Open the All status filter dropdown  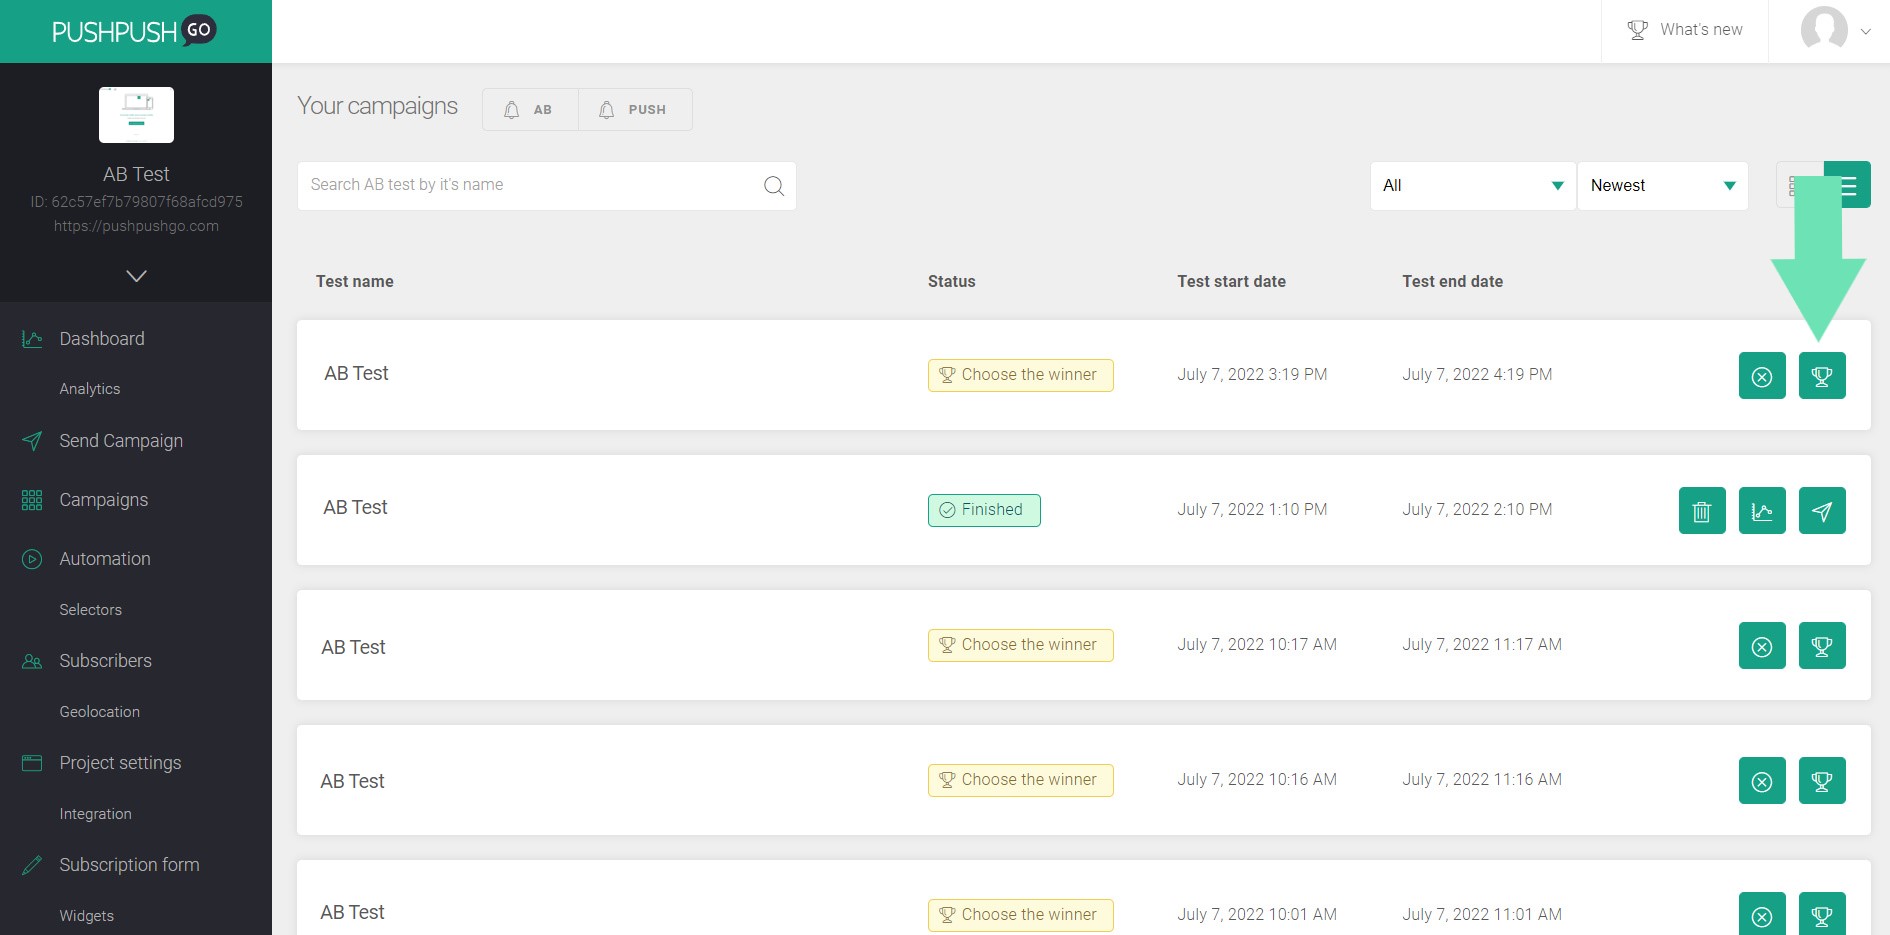[x=1473, y=186]
